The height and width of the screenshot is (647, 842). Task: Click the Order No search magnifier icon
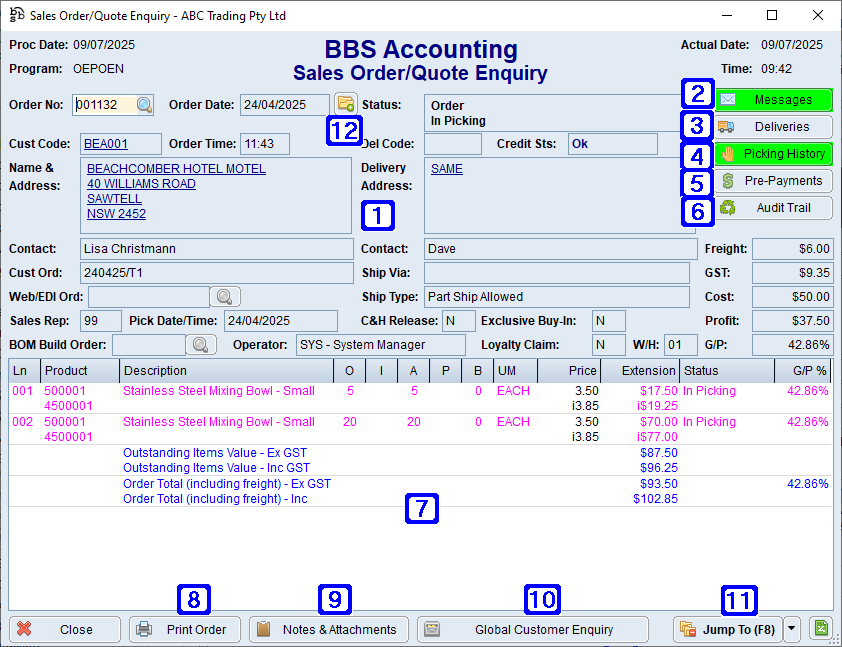[145, 105]
